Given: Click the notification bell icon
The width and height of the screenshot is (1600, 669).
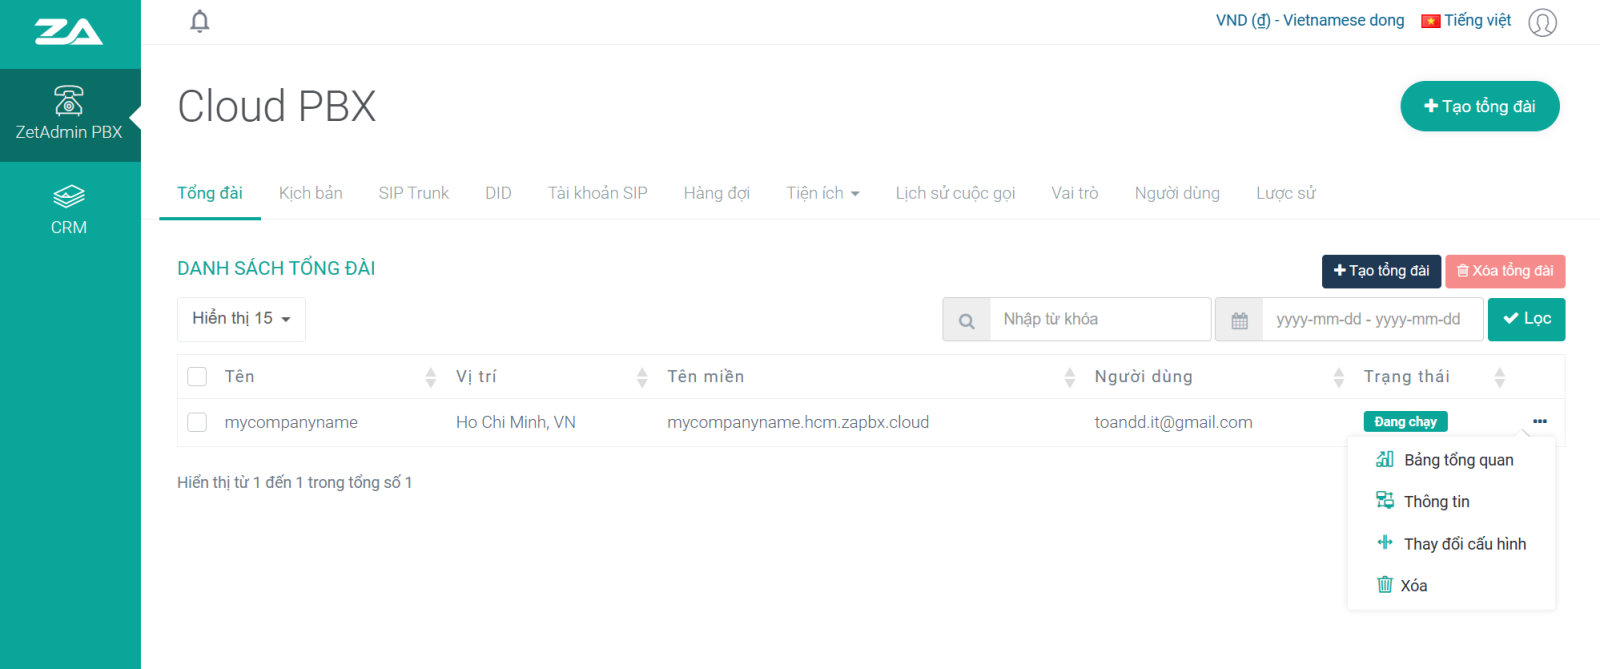Looking at the screenshot, I should [200, 21].
